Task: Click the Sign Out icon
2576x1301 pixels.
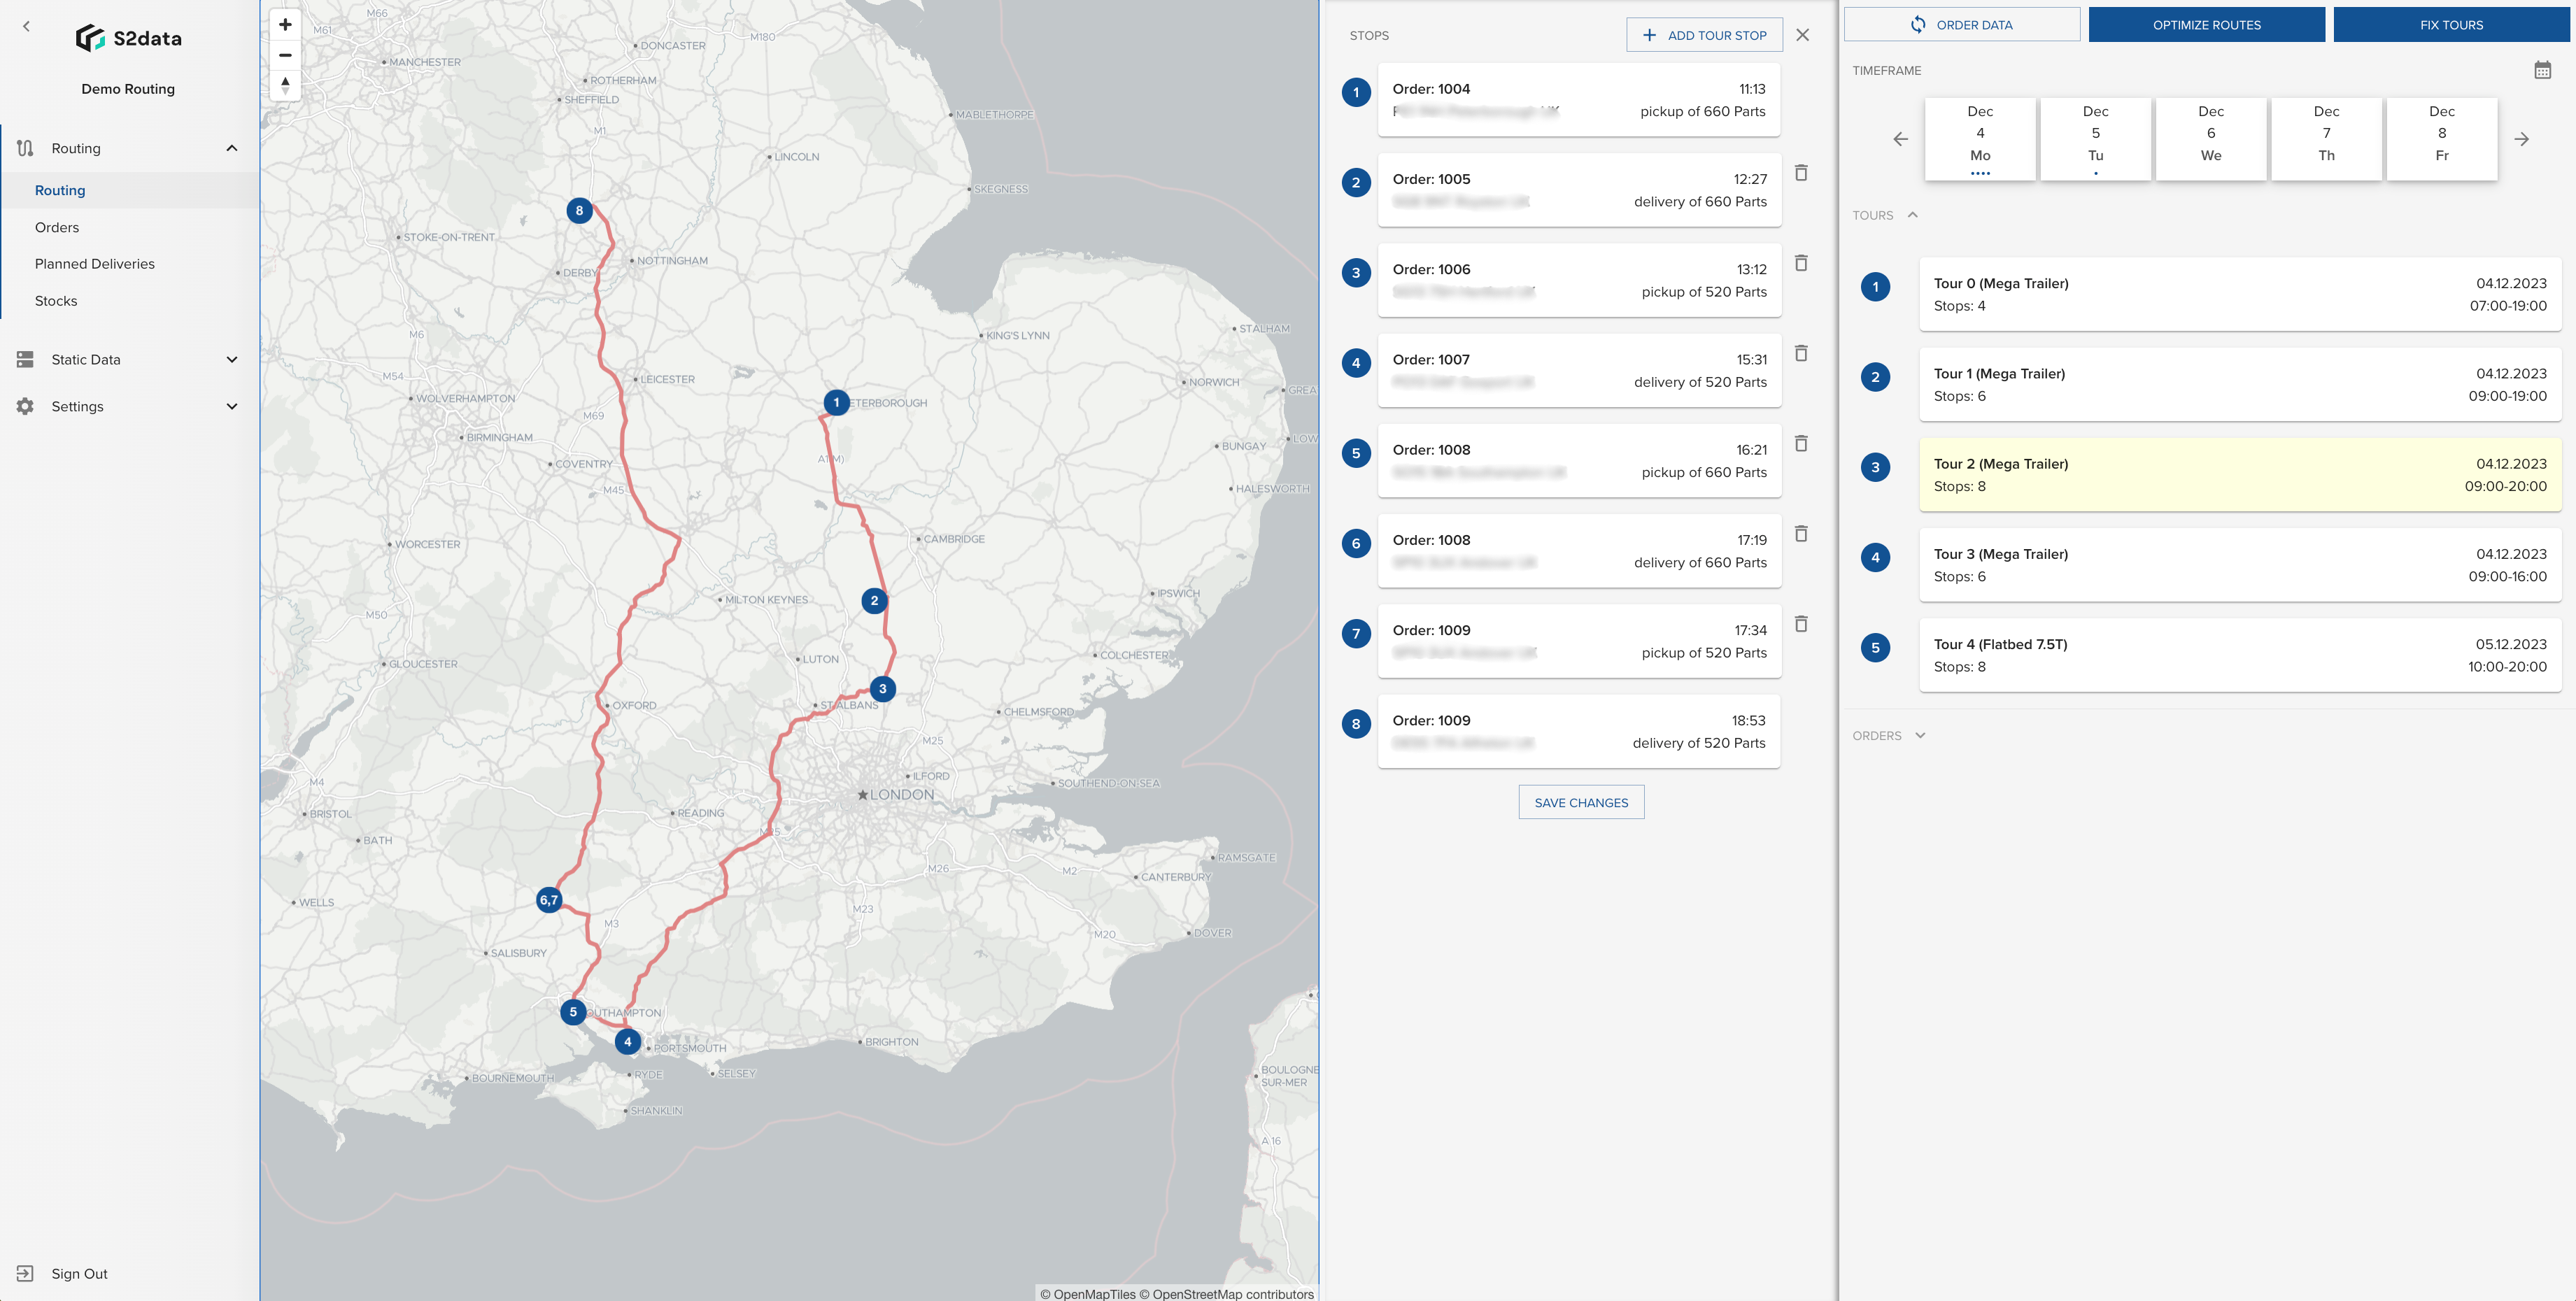Action: coord(24,1273)
